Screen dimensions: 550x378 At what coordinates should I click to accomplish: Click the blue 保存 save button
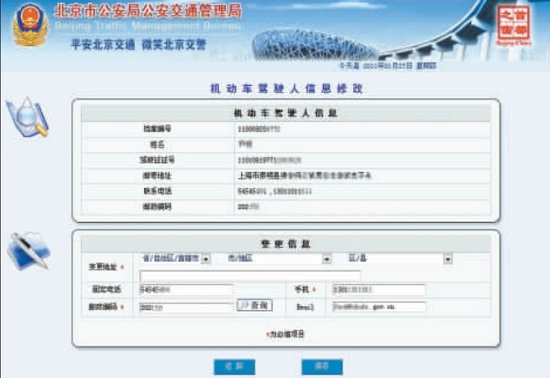(x=322, y=367)
